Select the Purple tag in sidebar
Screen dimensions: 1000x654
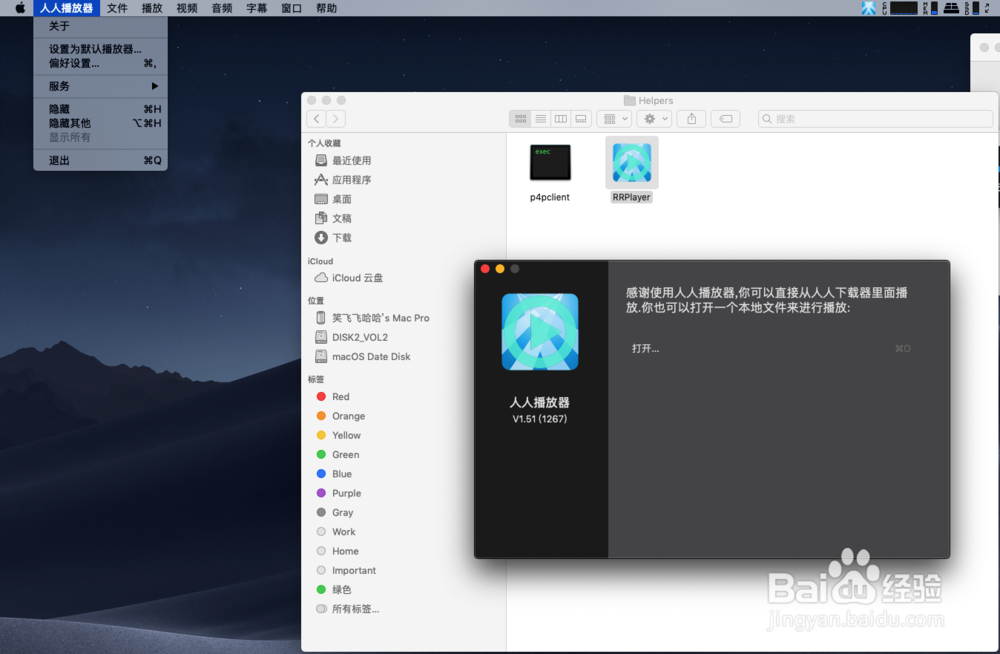339,493
